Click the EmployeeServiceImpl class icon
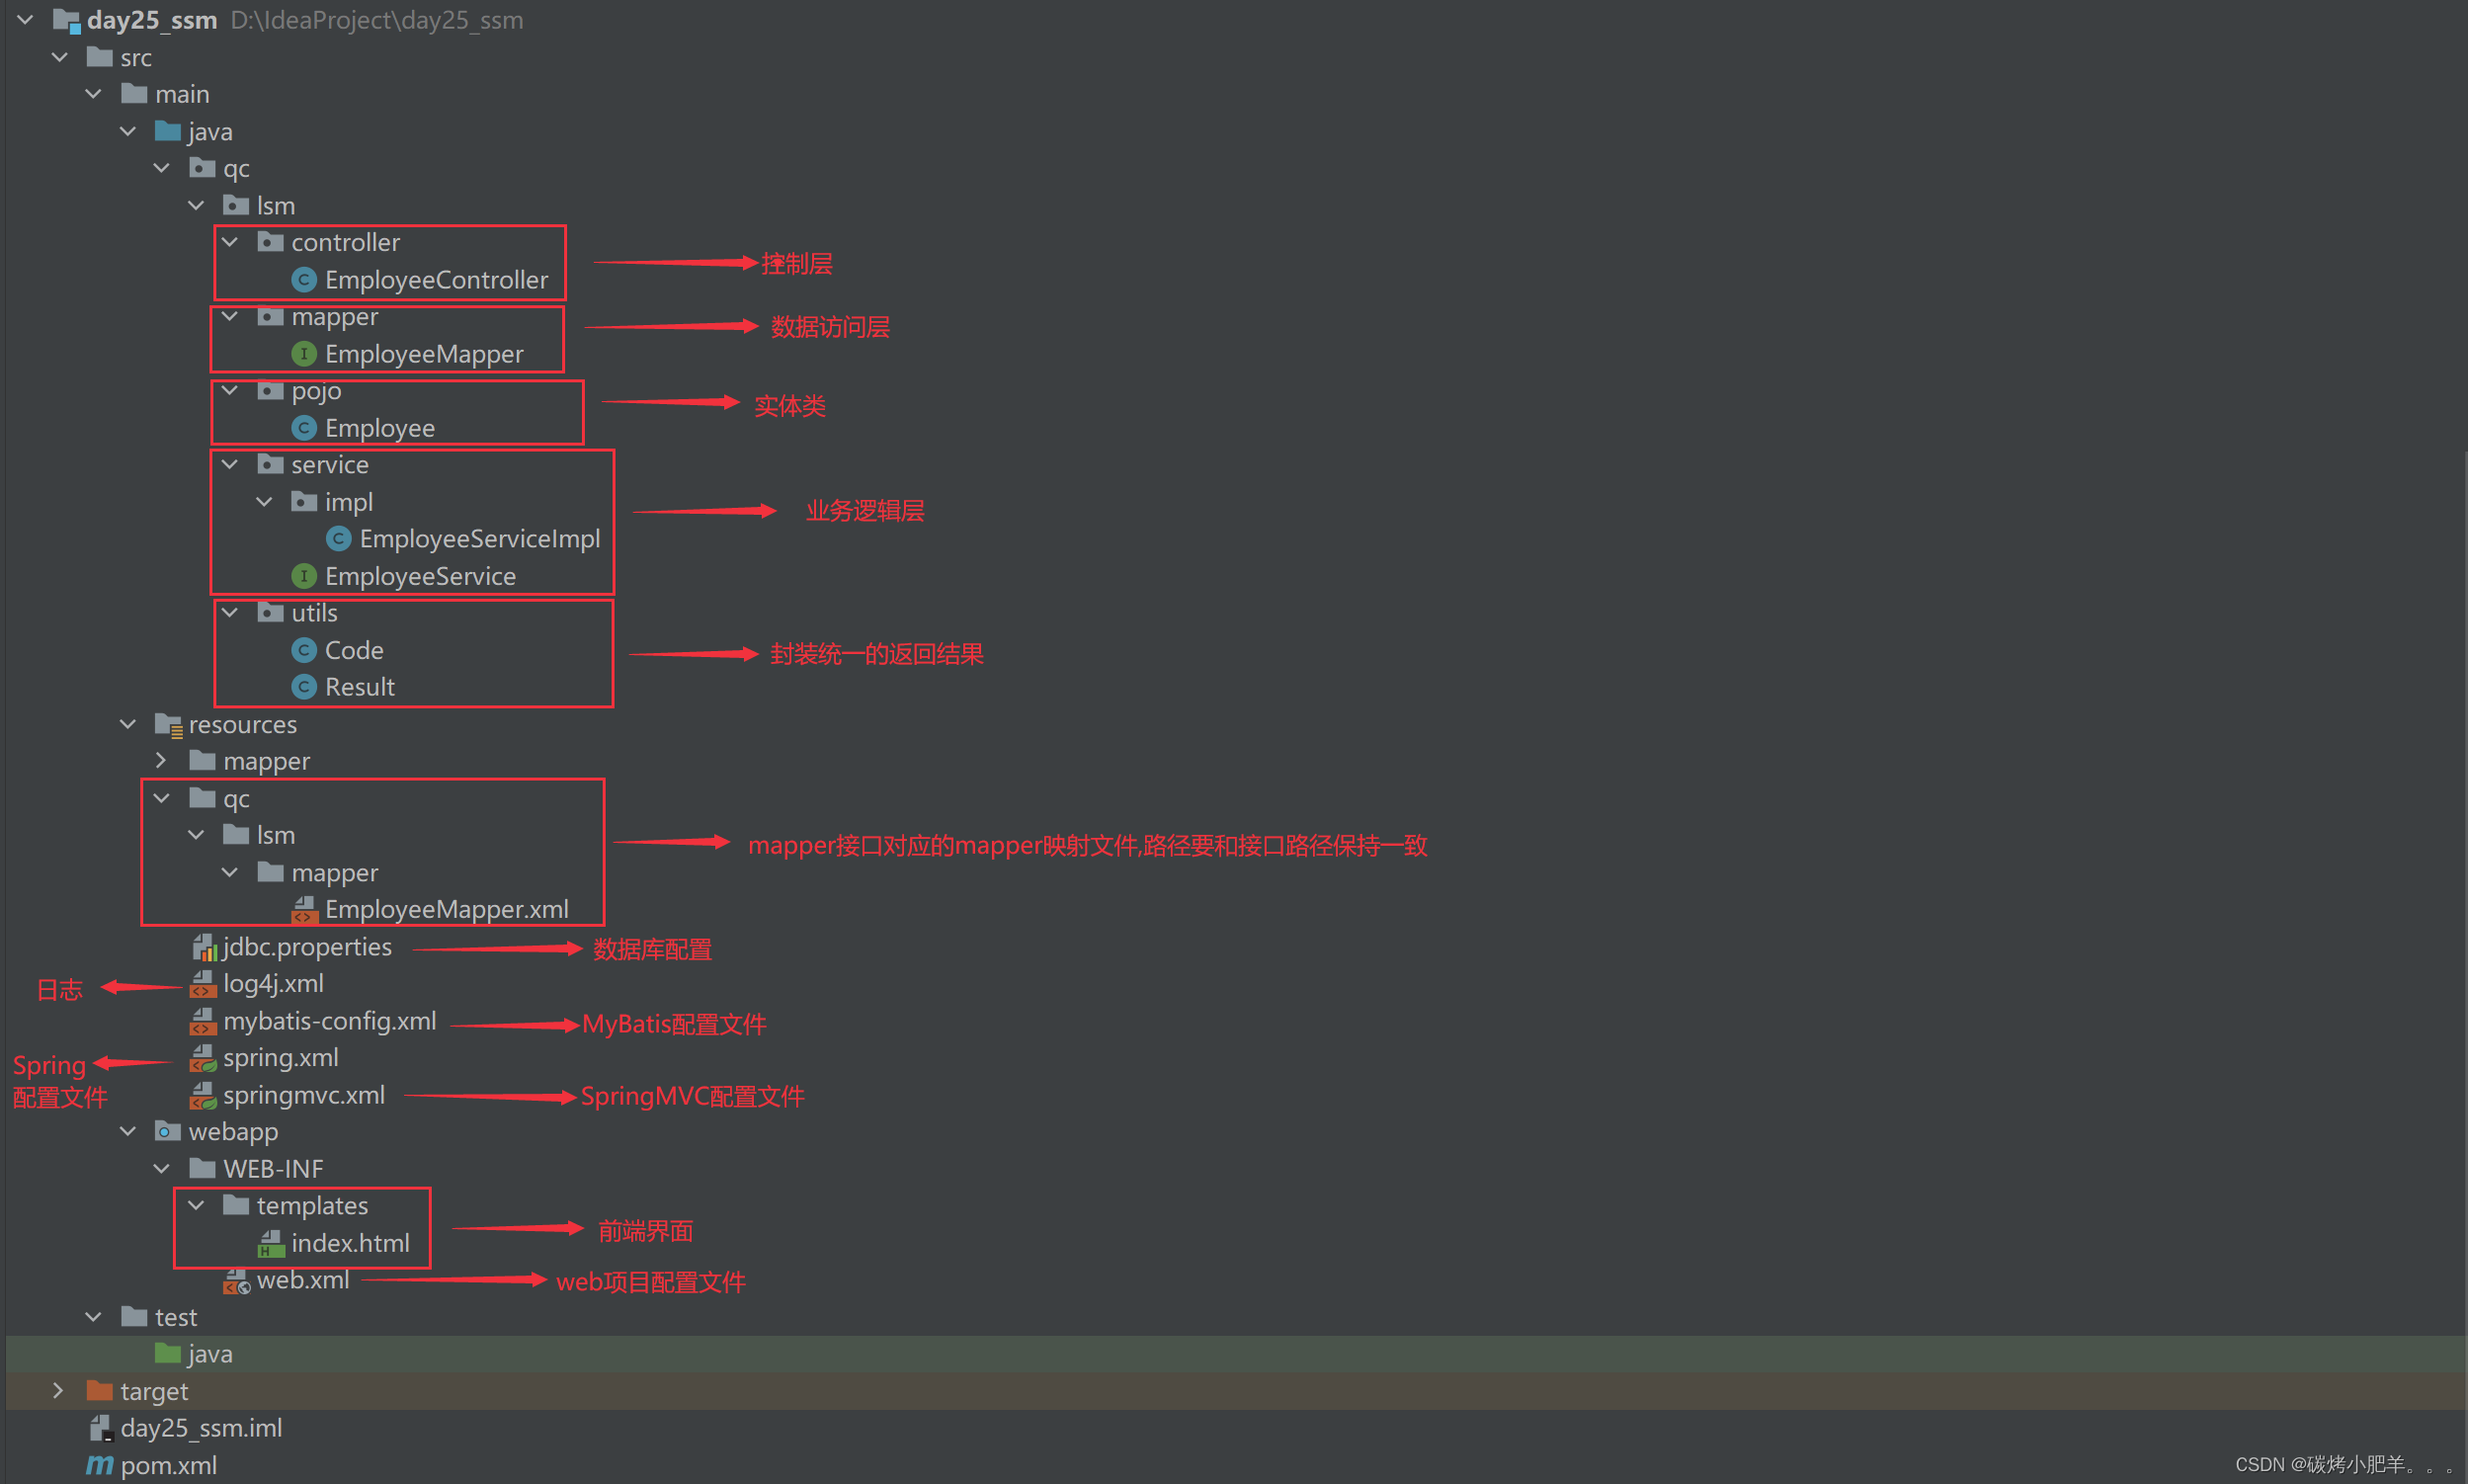 [x=338, y=539]
